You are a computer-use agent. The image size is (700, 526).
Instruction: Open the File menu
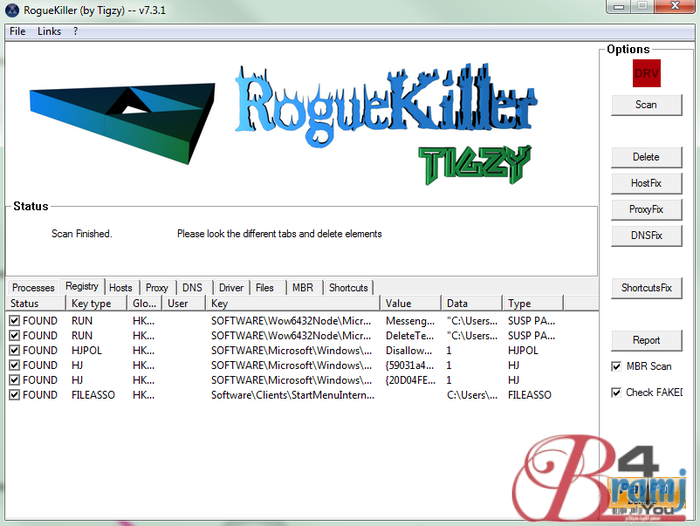click(x=17, y=31)
